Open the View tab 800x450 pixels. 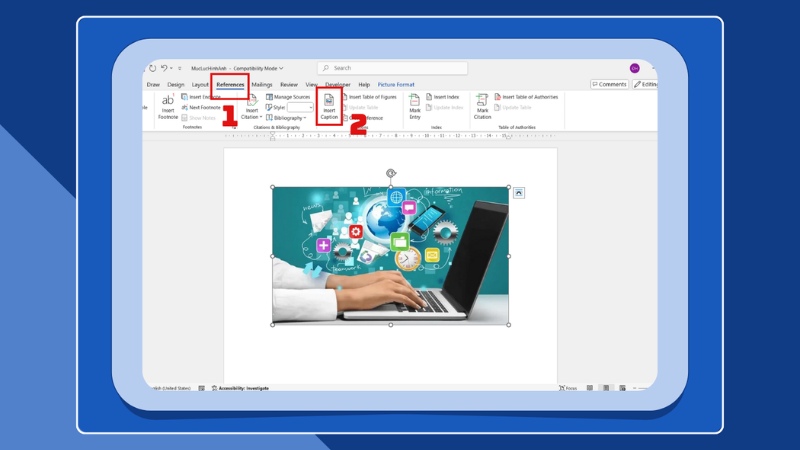click(x=311, y=85)
